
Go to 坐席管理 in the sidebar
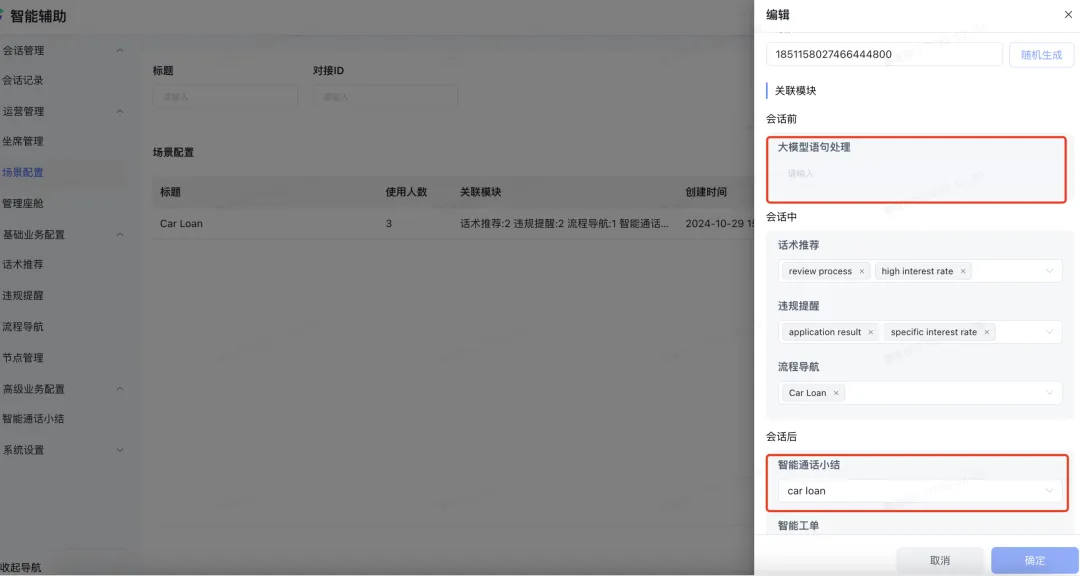[23, 142]
